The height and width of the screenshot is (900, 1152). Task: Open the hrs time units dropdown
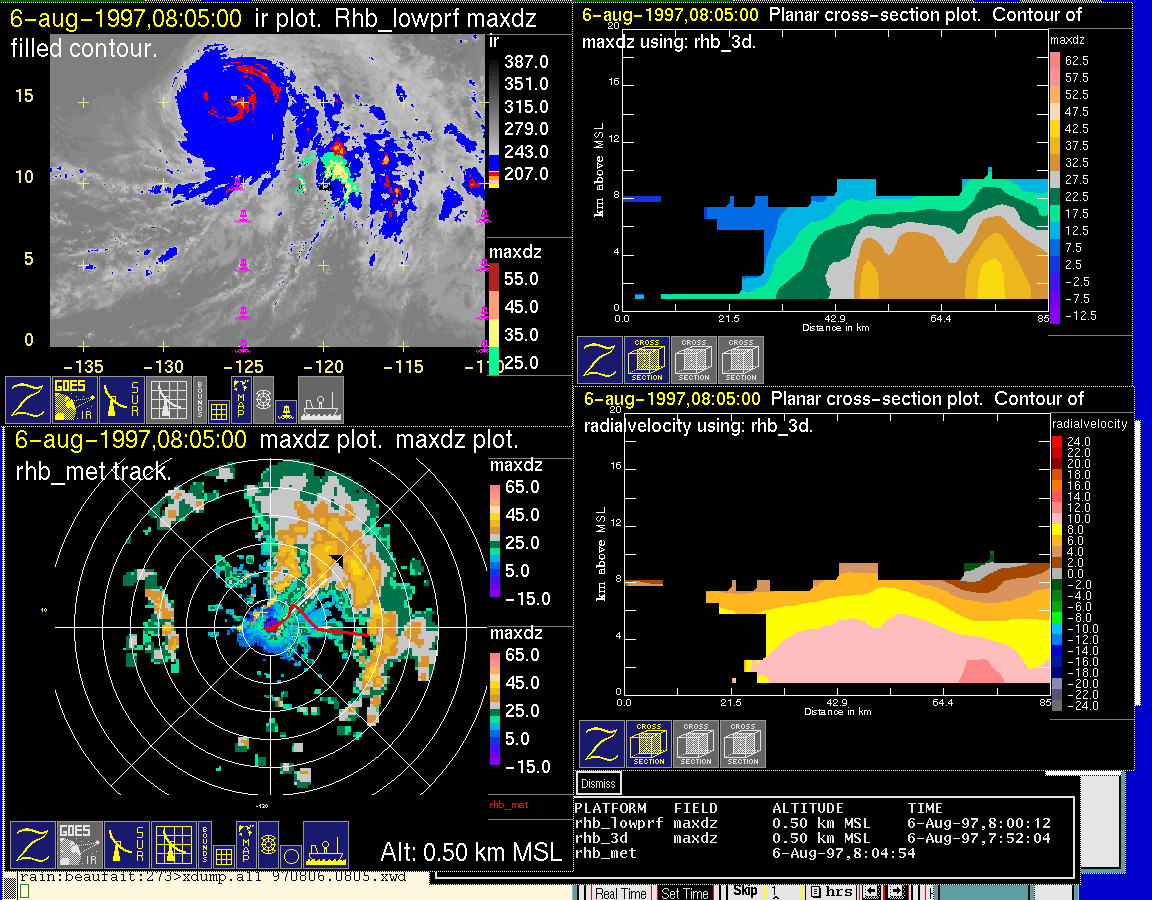tap(831, 892)
